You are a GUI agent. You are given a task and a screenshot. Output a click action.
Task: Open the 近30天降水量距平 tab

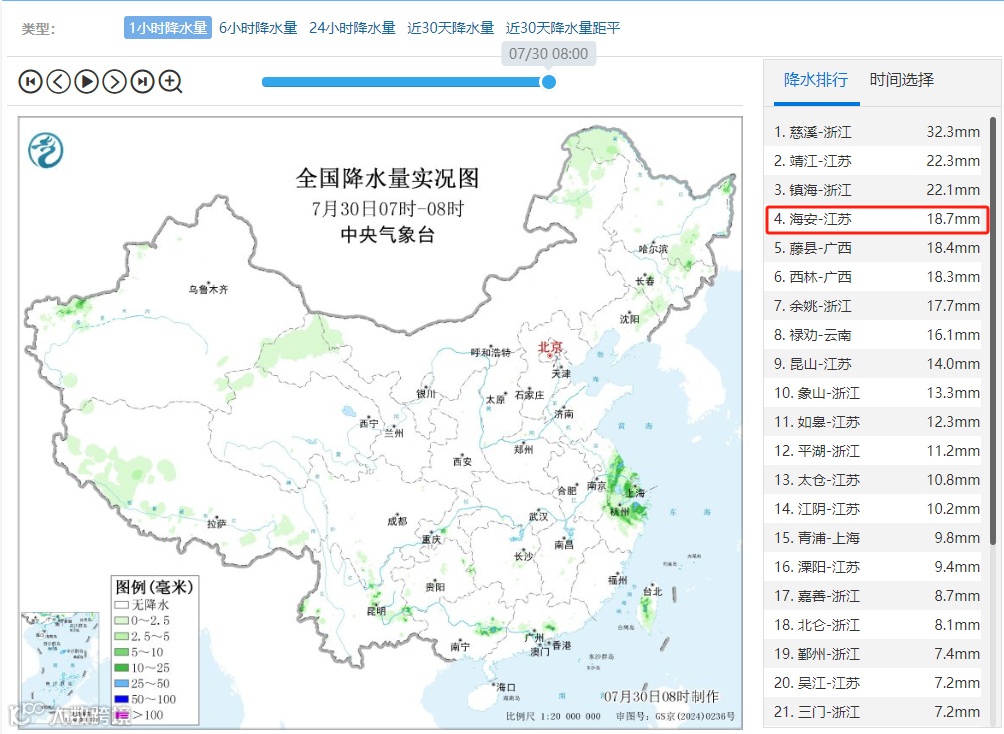(563, 28)
